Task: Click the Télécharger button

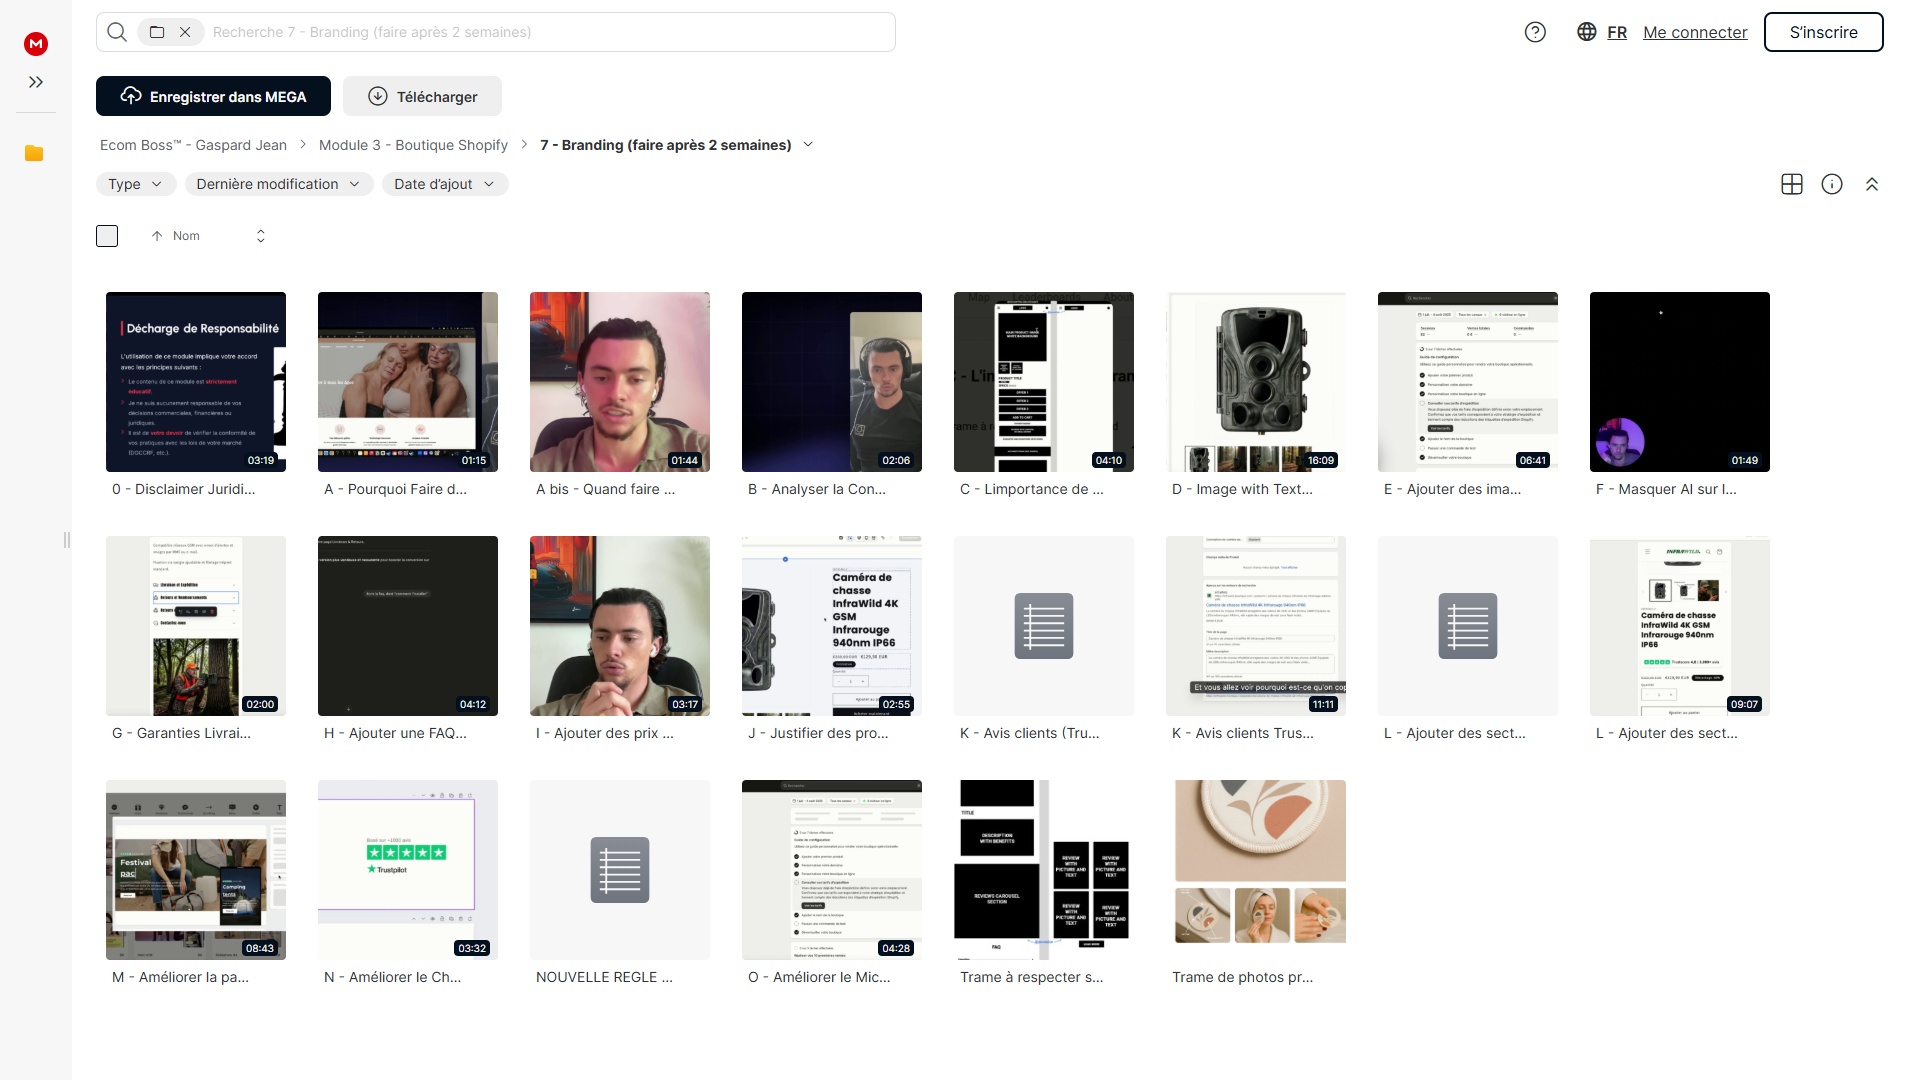Action: [x=422, y=96]
